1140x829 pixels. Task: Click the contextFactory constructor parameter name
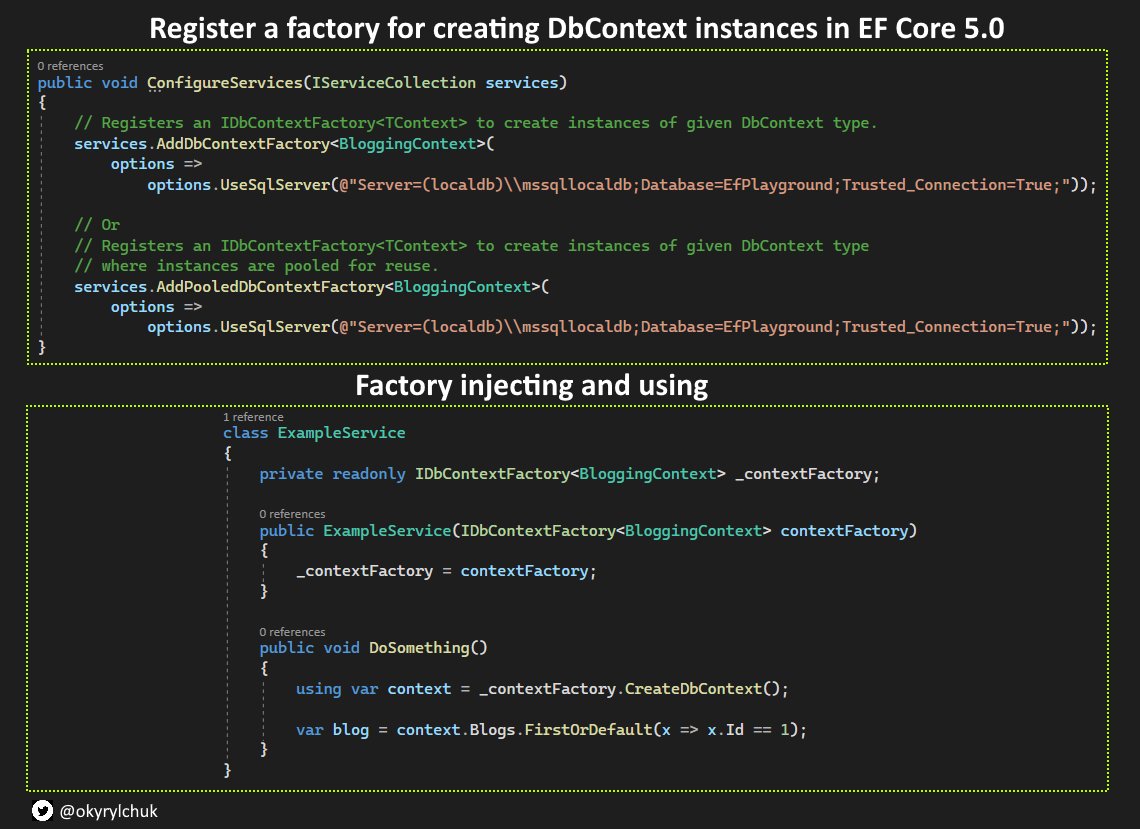click(x=844, y=531)
